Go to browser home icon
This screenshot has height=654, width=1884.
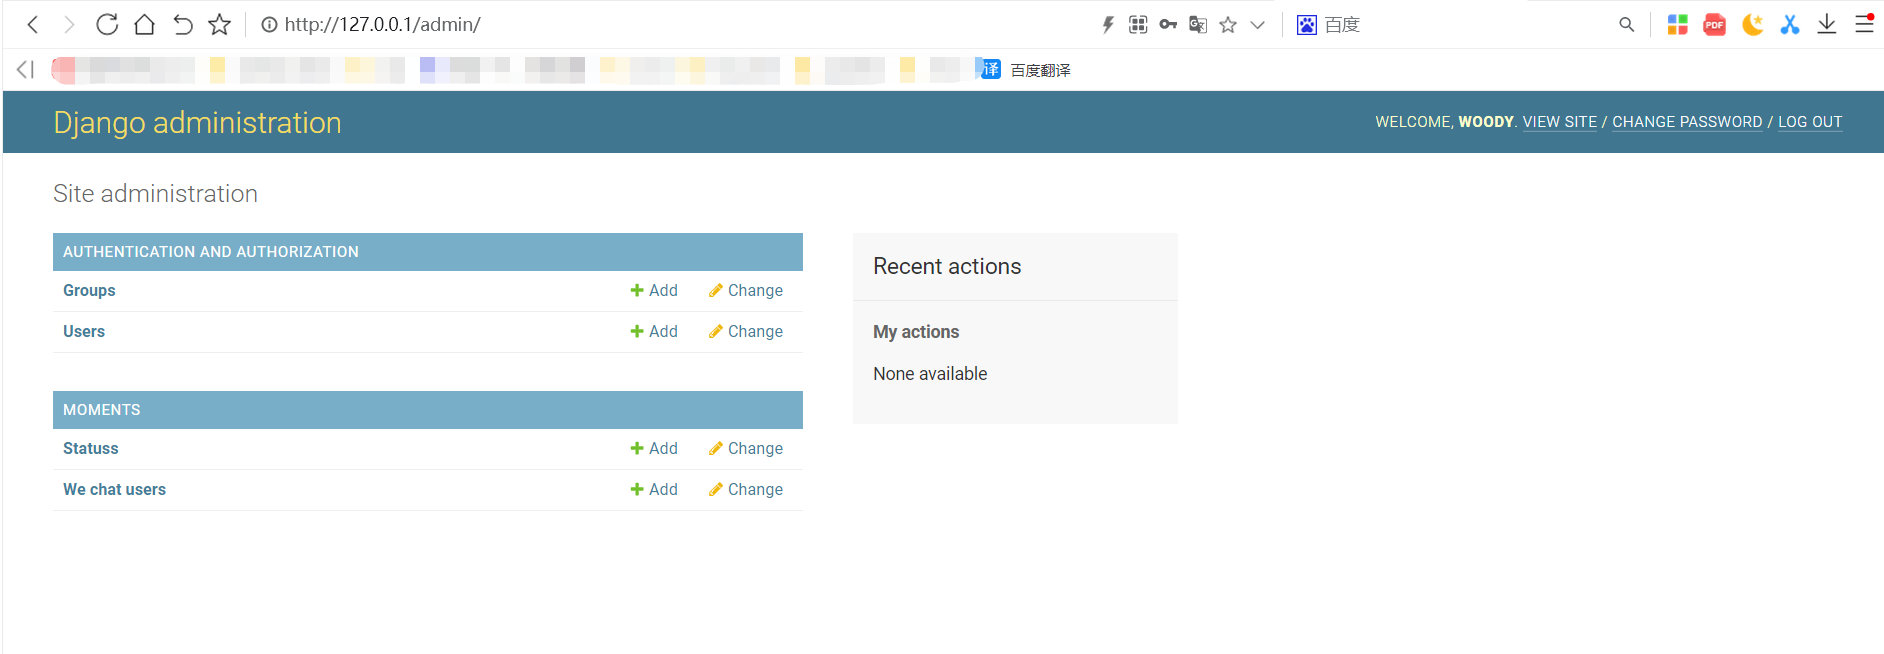tap(144, 24)
